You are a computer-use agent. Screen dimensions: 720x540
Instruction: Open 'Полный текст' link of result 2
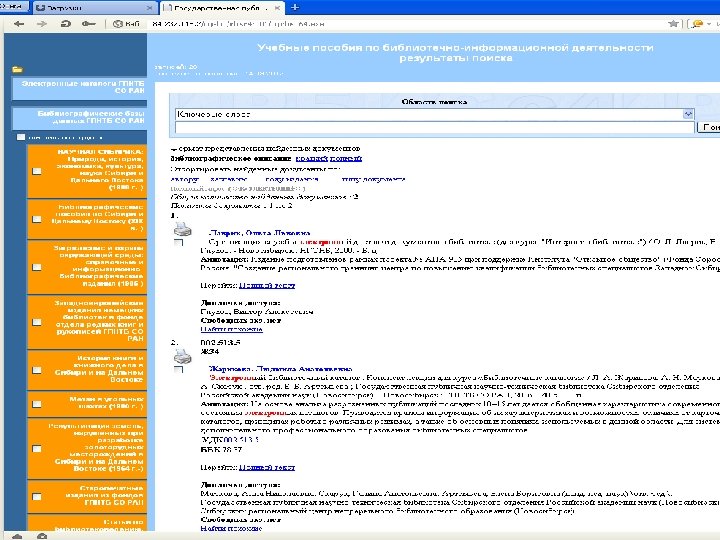pyautogui.click(x=267, y=467)
